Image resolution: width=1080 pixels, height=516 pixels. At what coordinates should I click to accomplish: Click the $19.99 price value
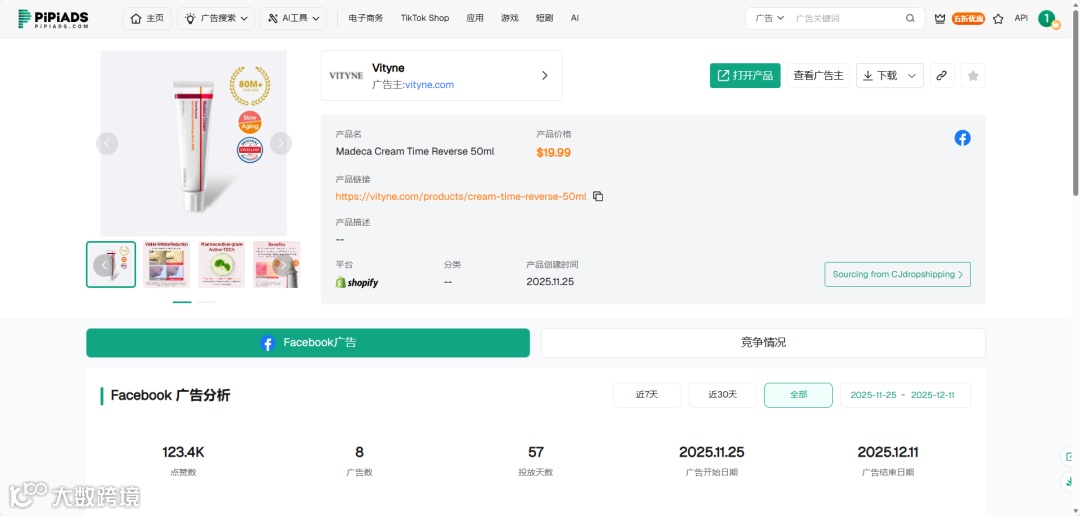(554, 153)
